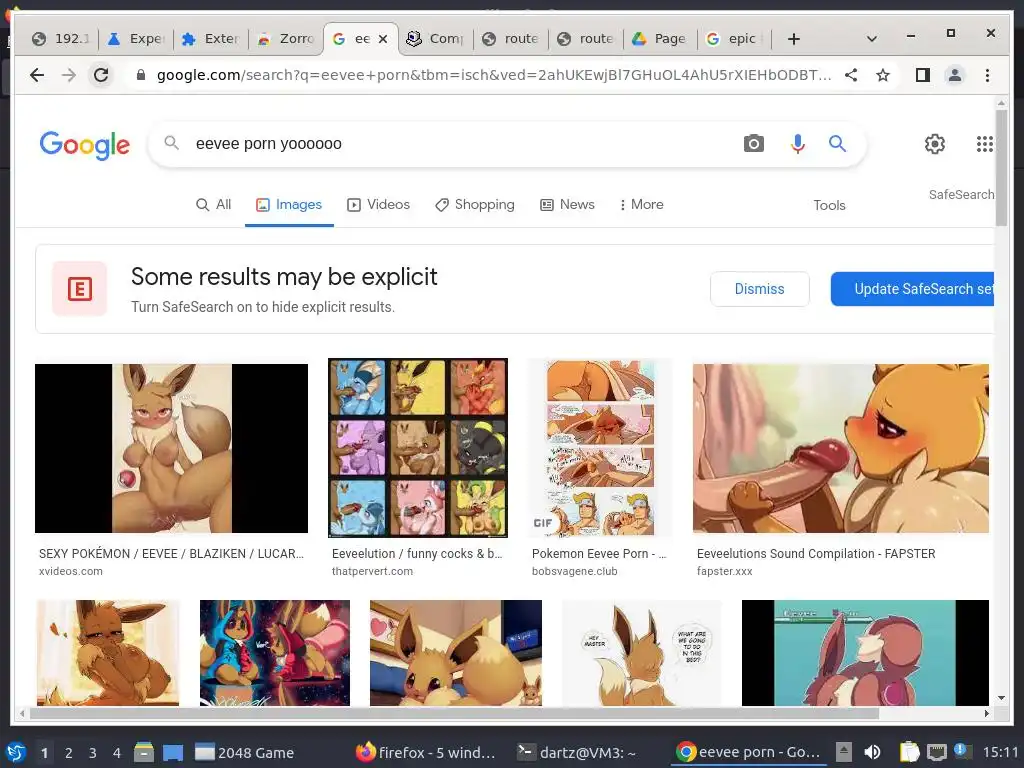Open the taskbar start menu icon
This screenshot has width=1024, height=768.
click(16, 752)
